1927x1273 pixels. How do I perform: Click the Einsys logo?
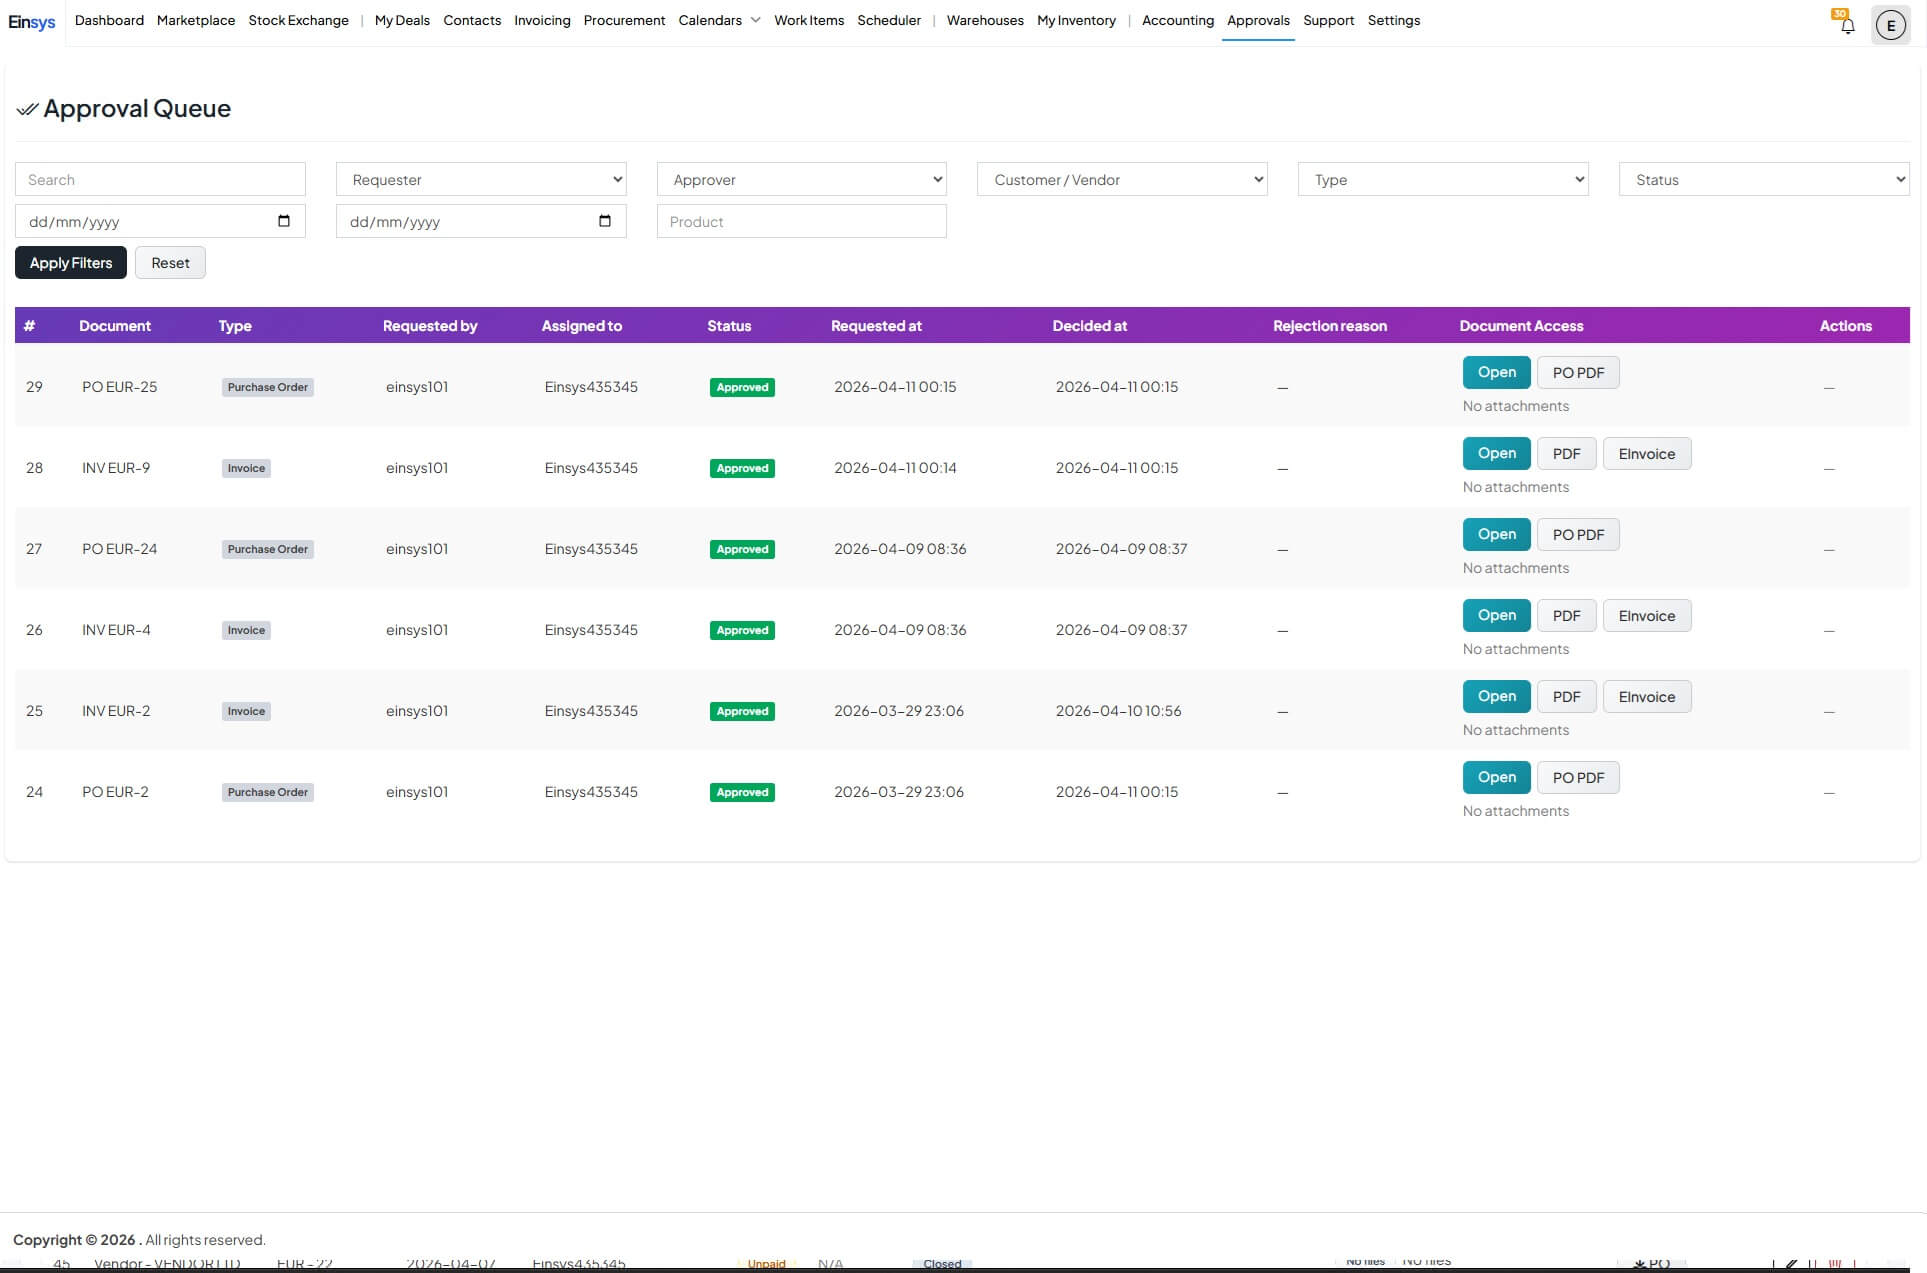click(x=32, y=21)
